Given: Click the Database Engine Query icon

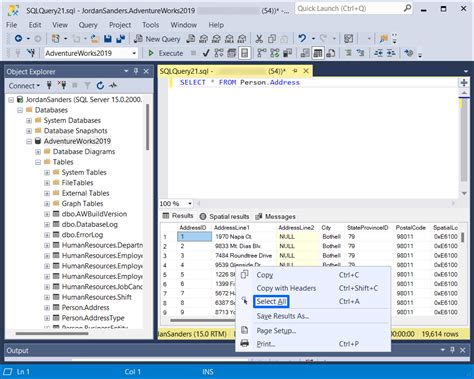Looking at the screenshot, I should [191, 39].
